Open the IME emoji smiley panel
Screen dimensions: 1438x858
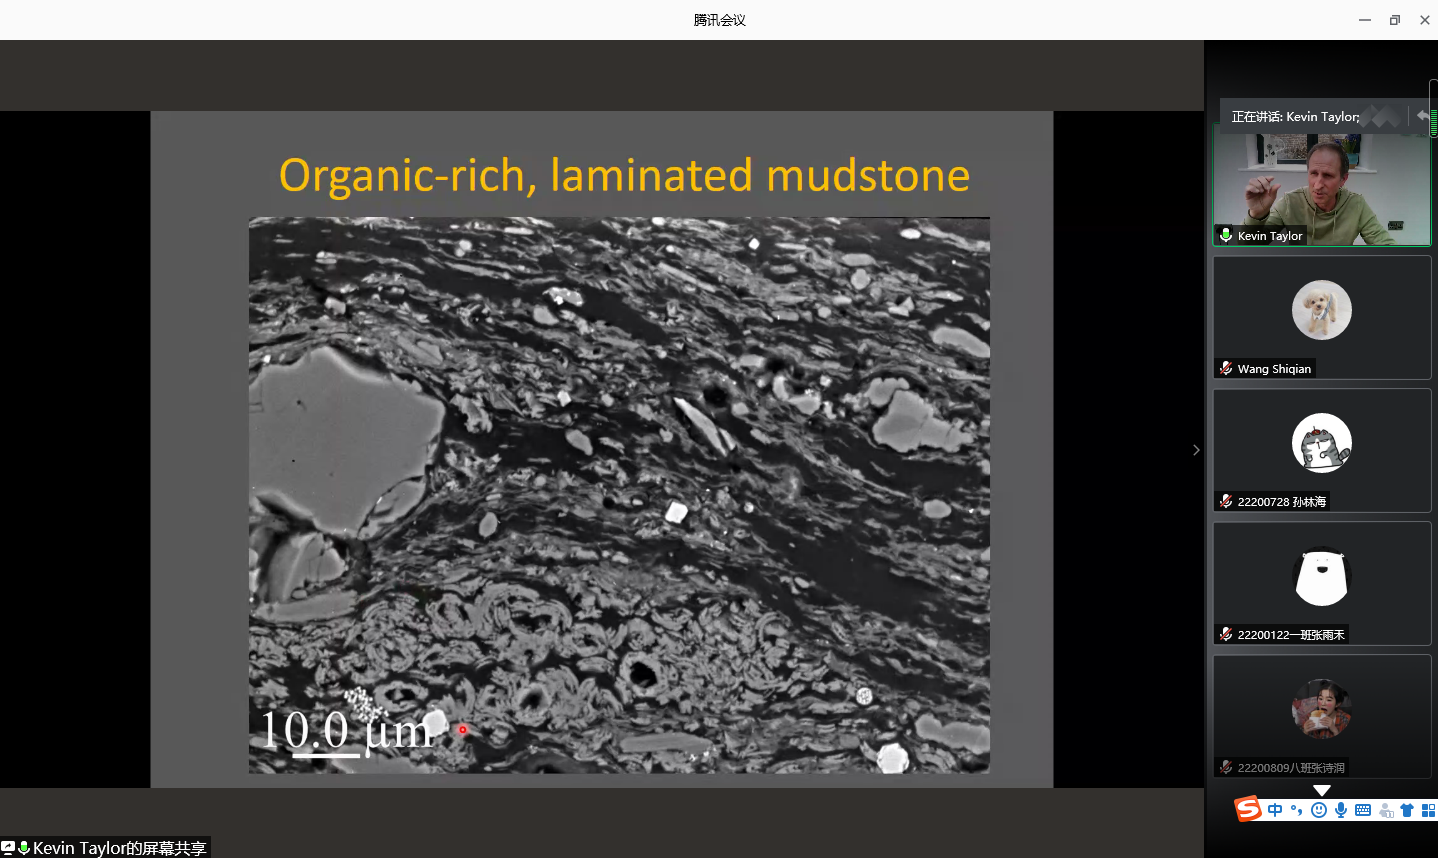pos(1319,810)
